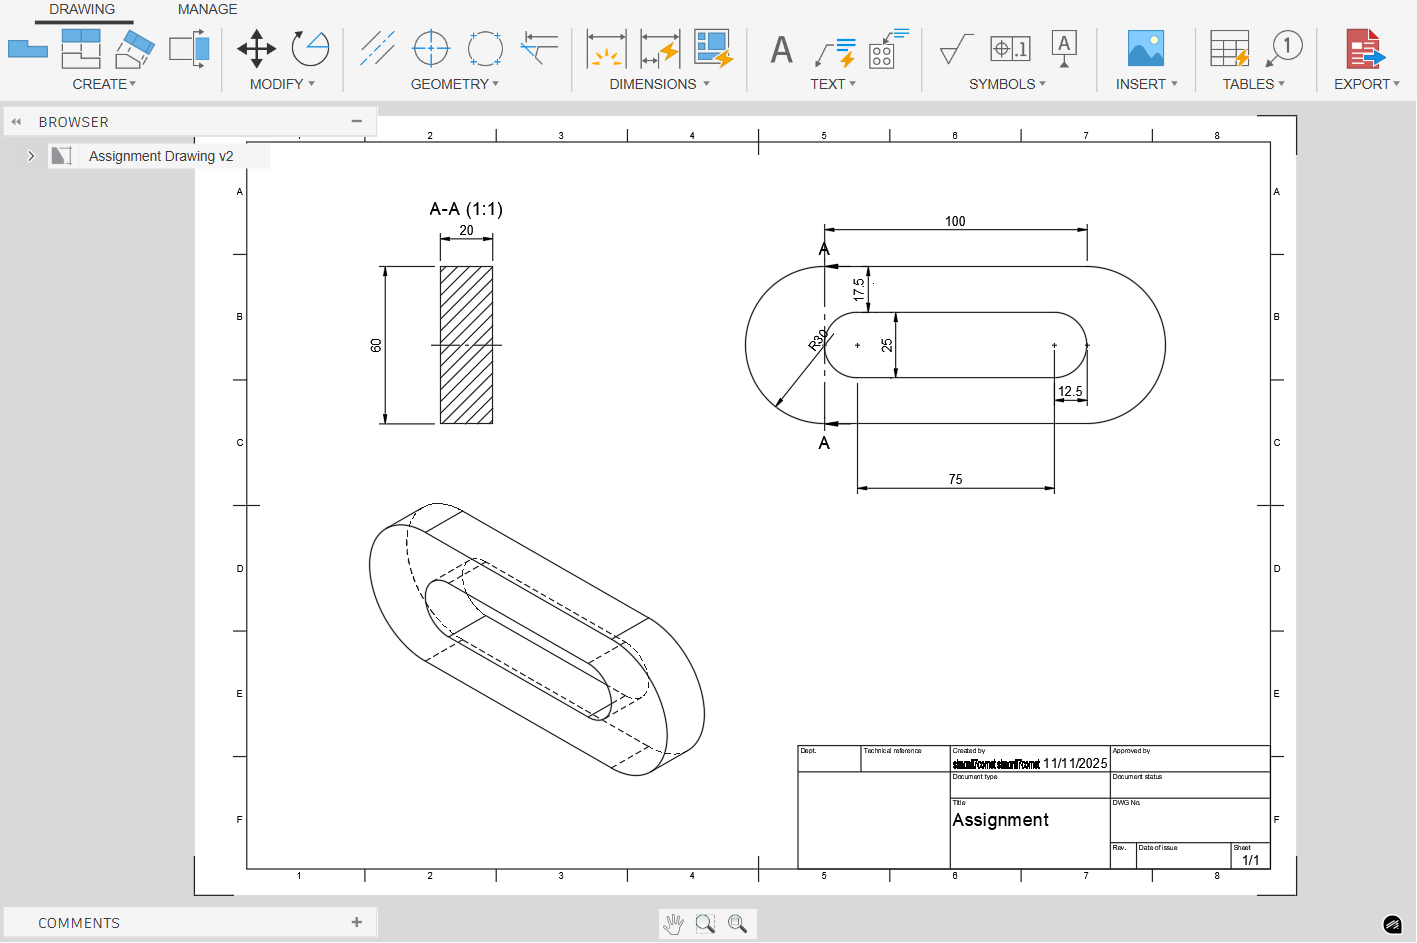Select the Feature Control Frame tool

pos(1010,48)
